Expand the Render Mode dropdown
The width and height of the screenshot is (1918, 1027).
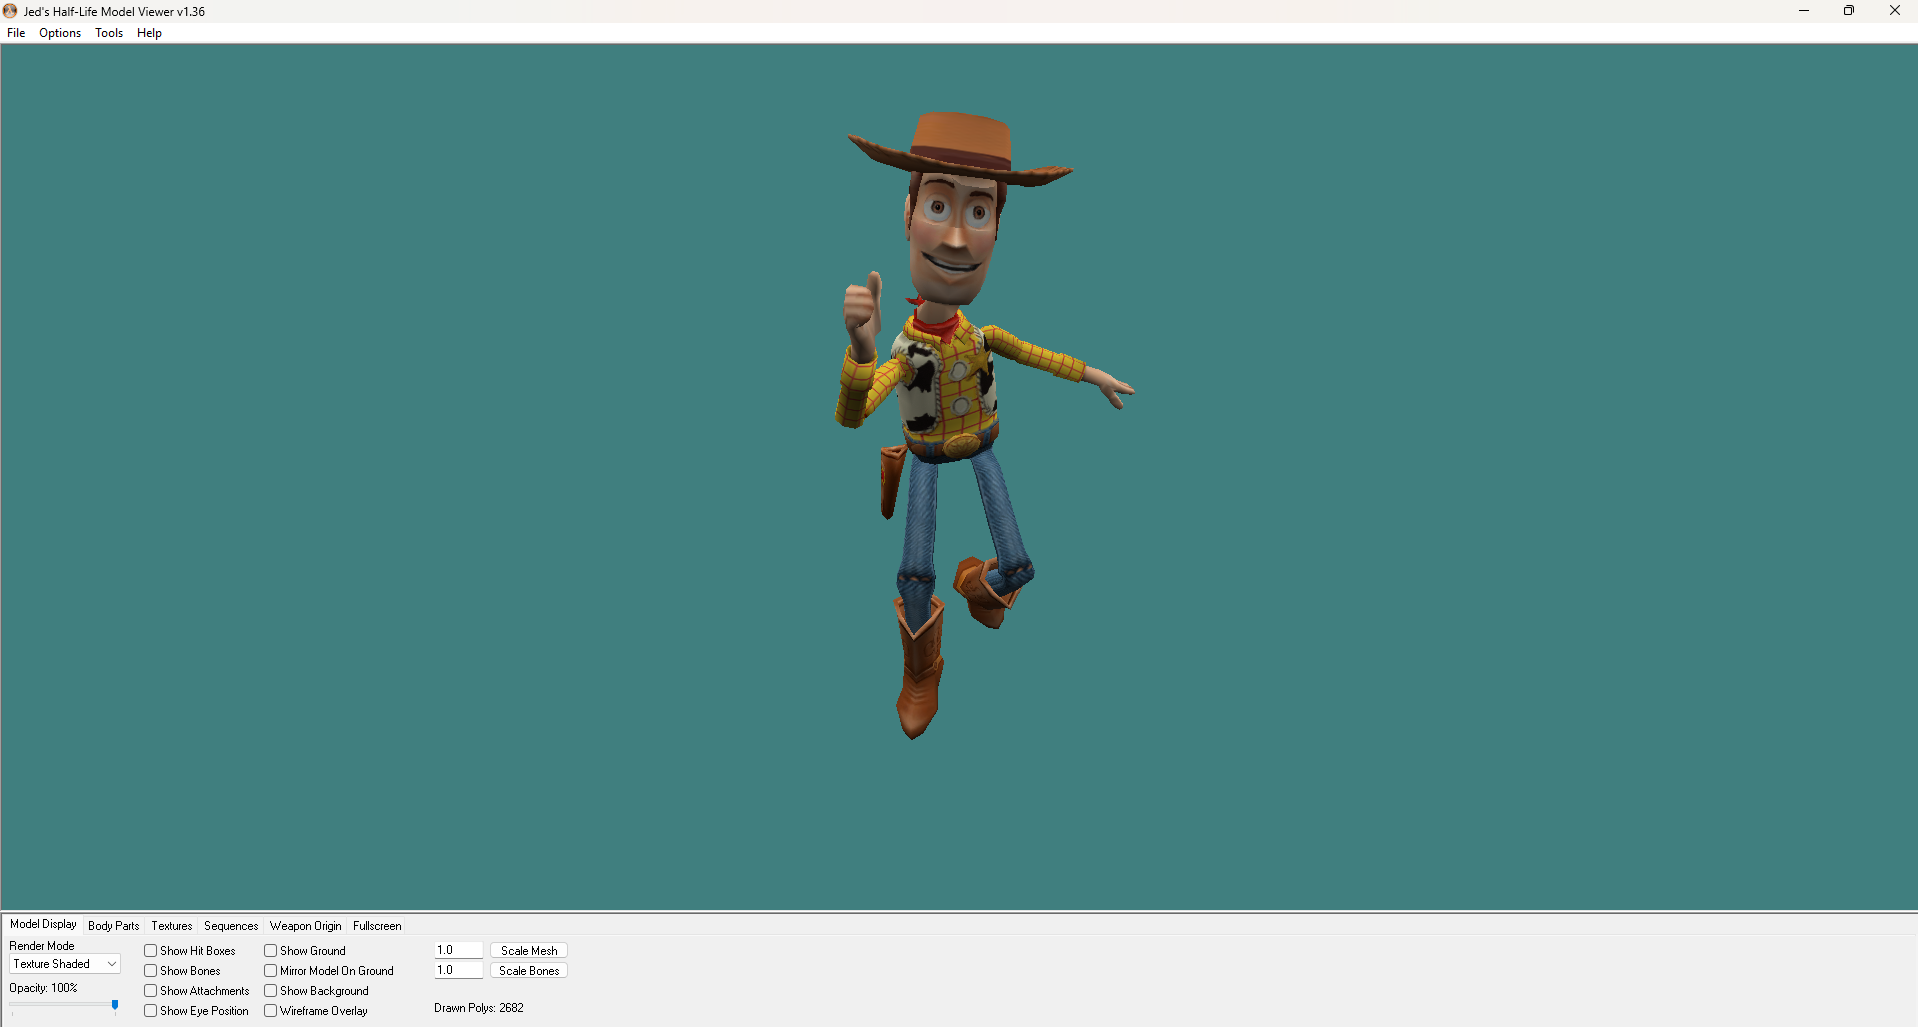(65, 964)
